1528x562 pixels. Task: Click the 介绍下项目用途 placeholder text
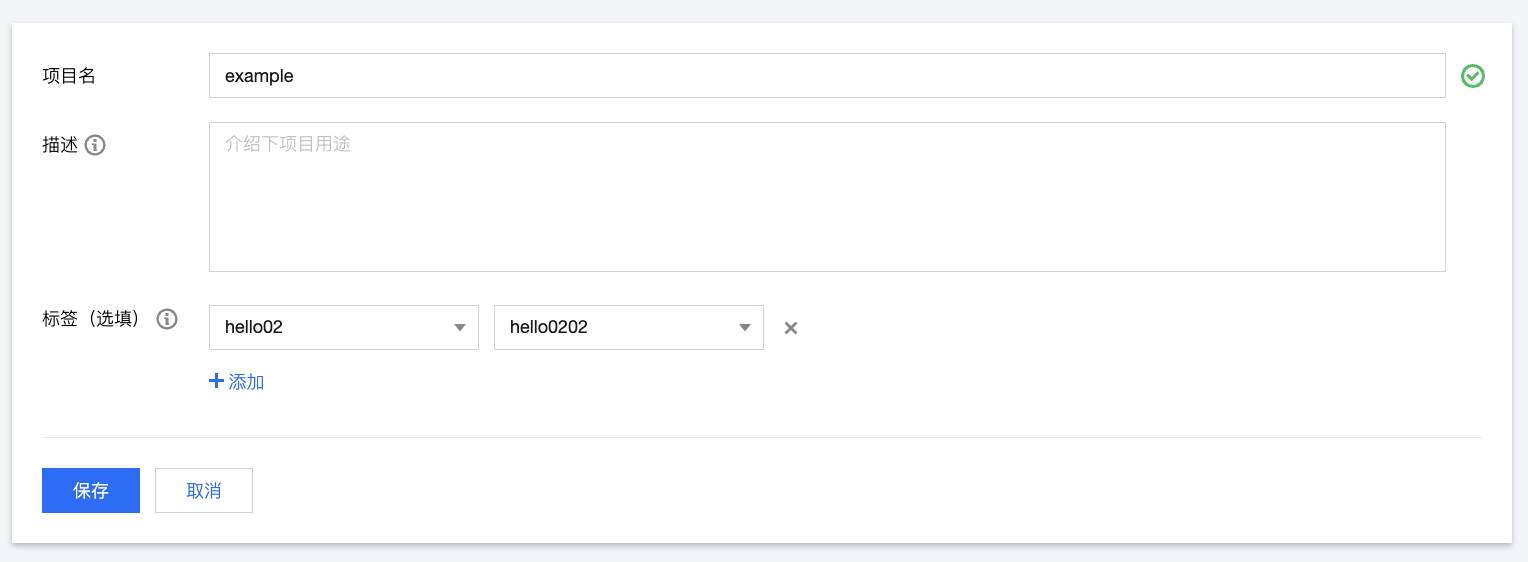point(288,144)
